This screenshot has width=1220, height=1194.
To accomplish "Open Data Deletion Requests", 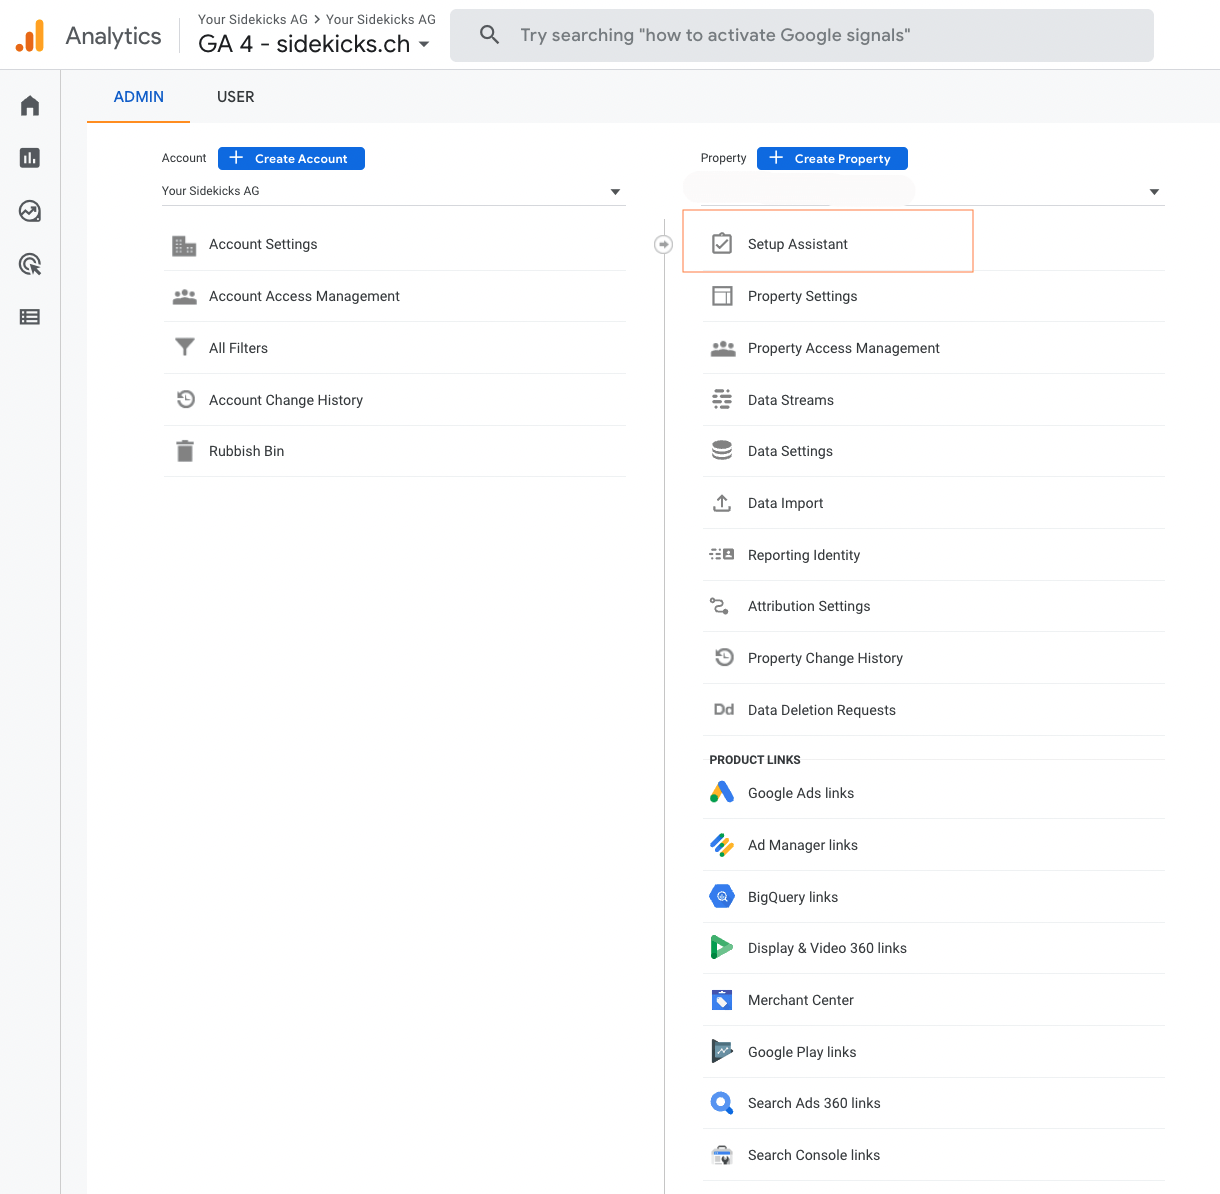I will tap(934, 710).
